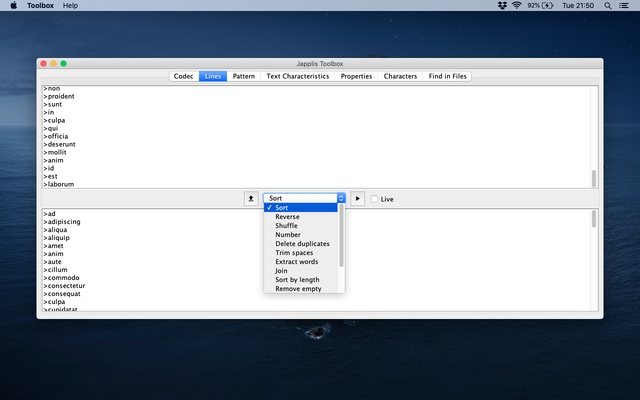
Task: Enable the Live checkbox
Action: [x=374, y=199]
